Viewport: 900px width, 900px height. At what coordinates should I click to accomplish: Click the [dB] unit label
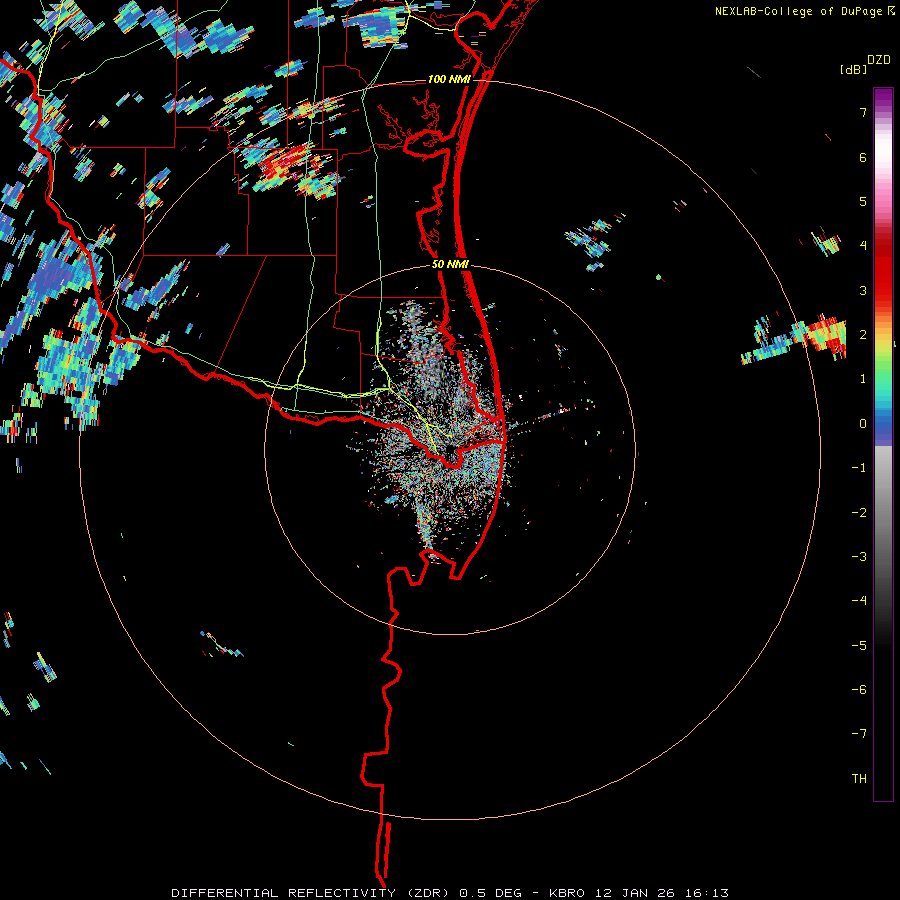[x=853, y=69]
